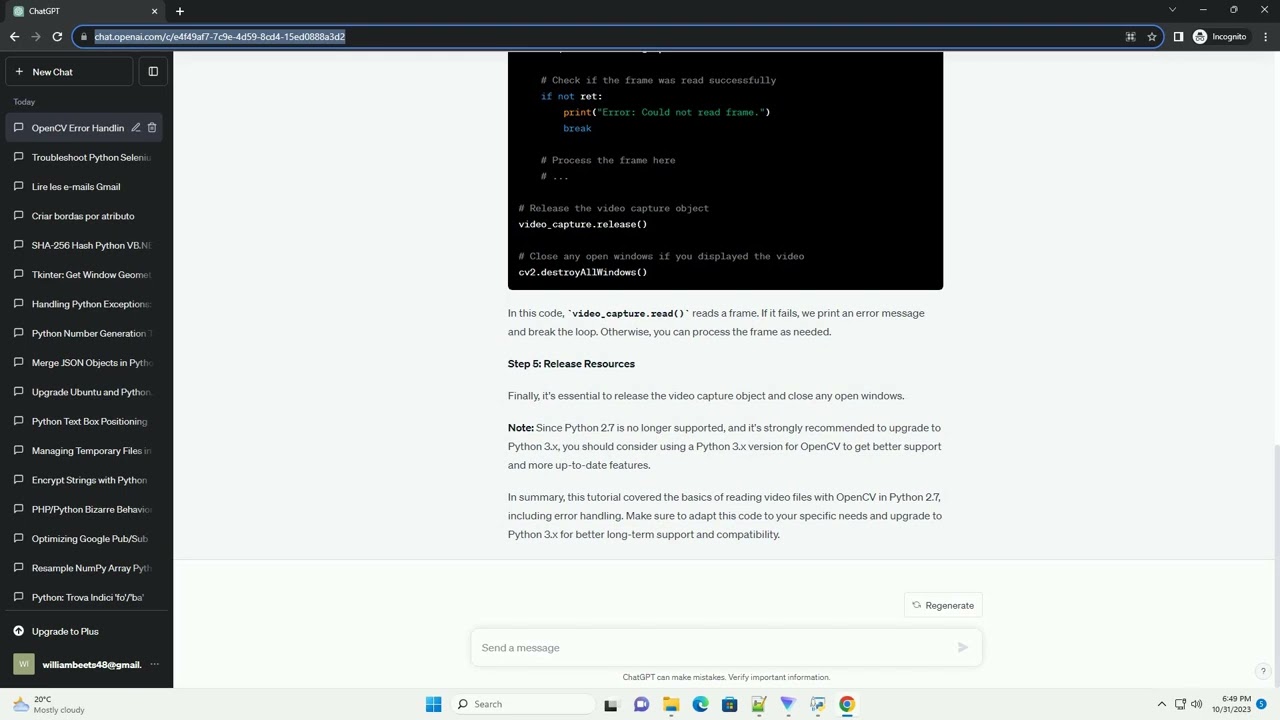This screenshot has width=1280, height=720.
Task: Click Upgrade to Plus
Action: (86, 631)
